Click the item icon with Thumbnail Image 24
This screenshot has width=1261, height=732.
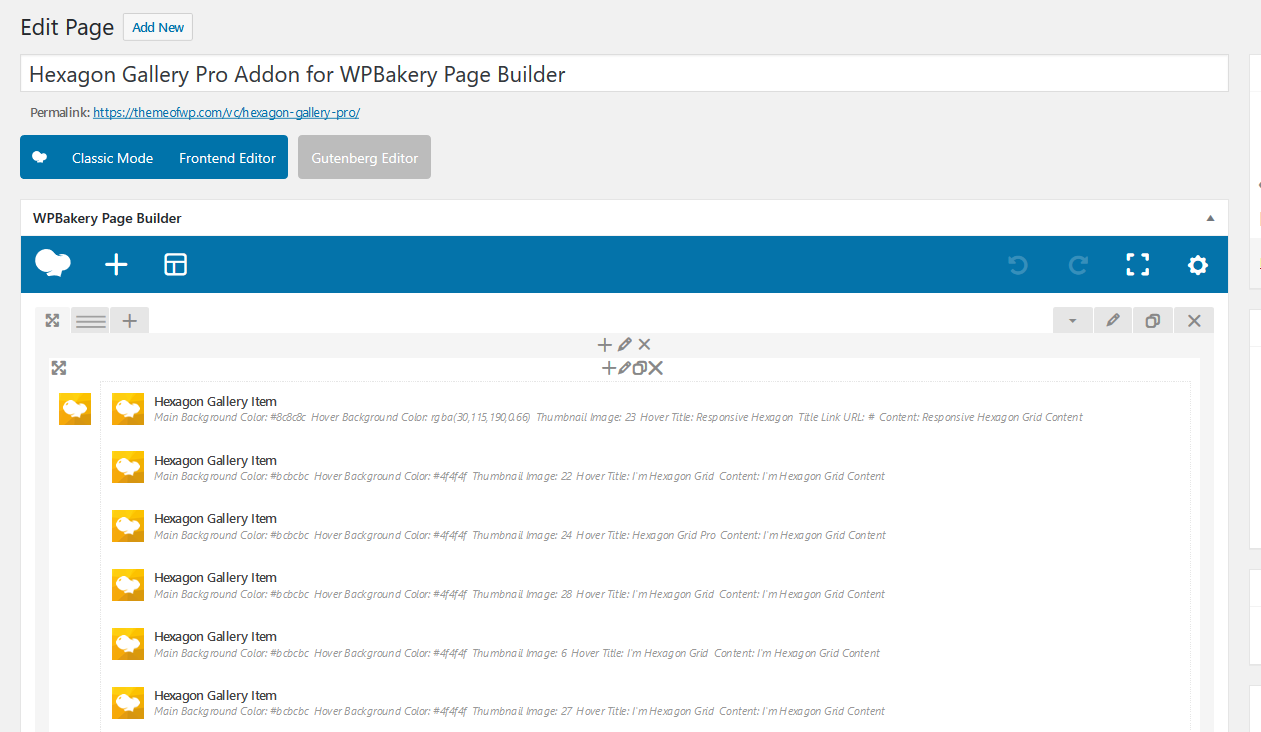(x=128, y=526)
